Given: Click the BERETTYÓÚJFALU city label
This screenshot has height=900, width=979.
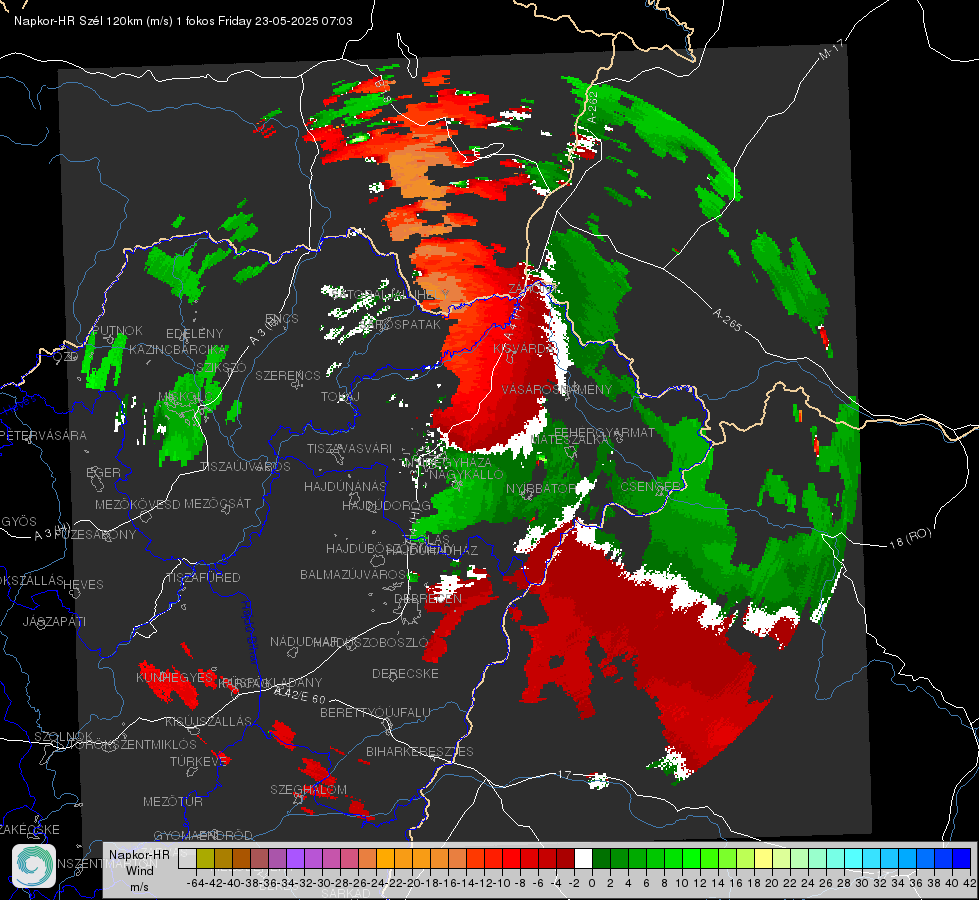Looking at the screenshot, I should 375,712.
